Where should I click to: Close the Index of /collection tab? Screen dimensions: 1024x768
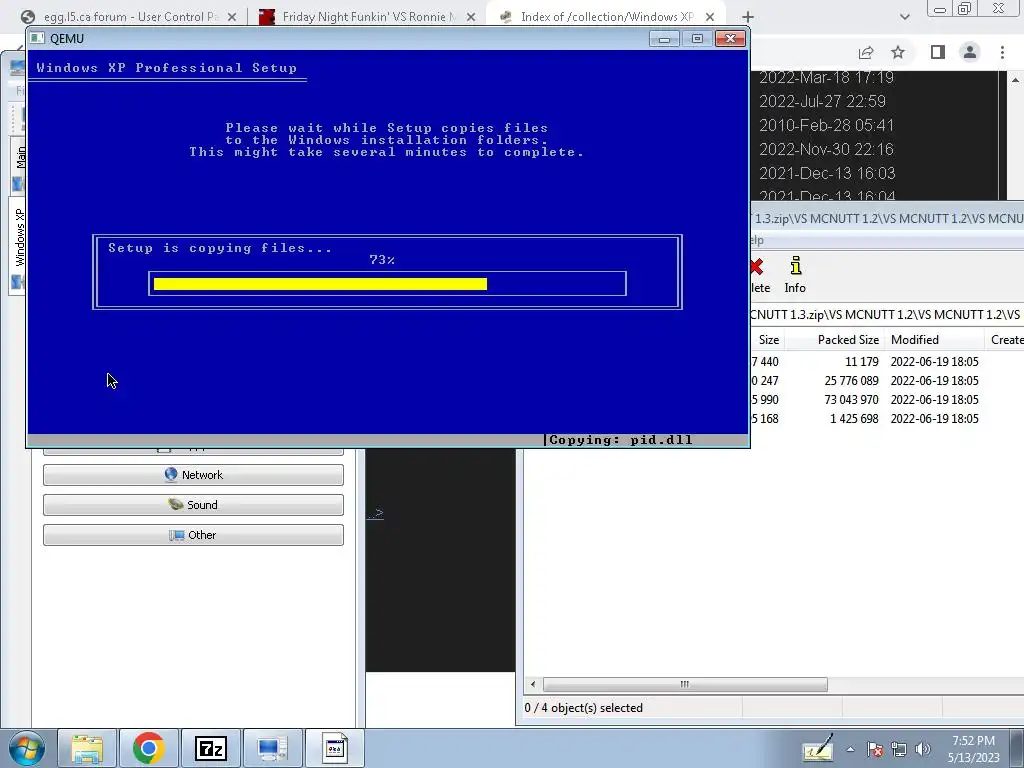710,17
